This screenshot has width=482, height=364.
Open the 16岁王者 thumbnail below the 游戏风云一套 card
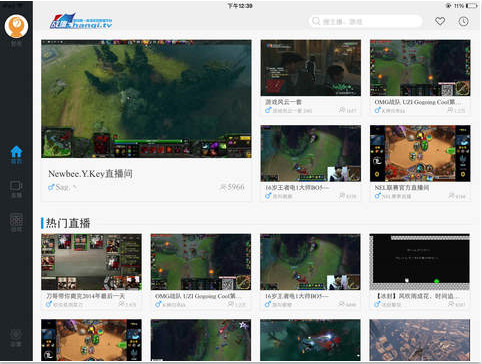tap(311, 153)
